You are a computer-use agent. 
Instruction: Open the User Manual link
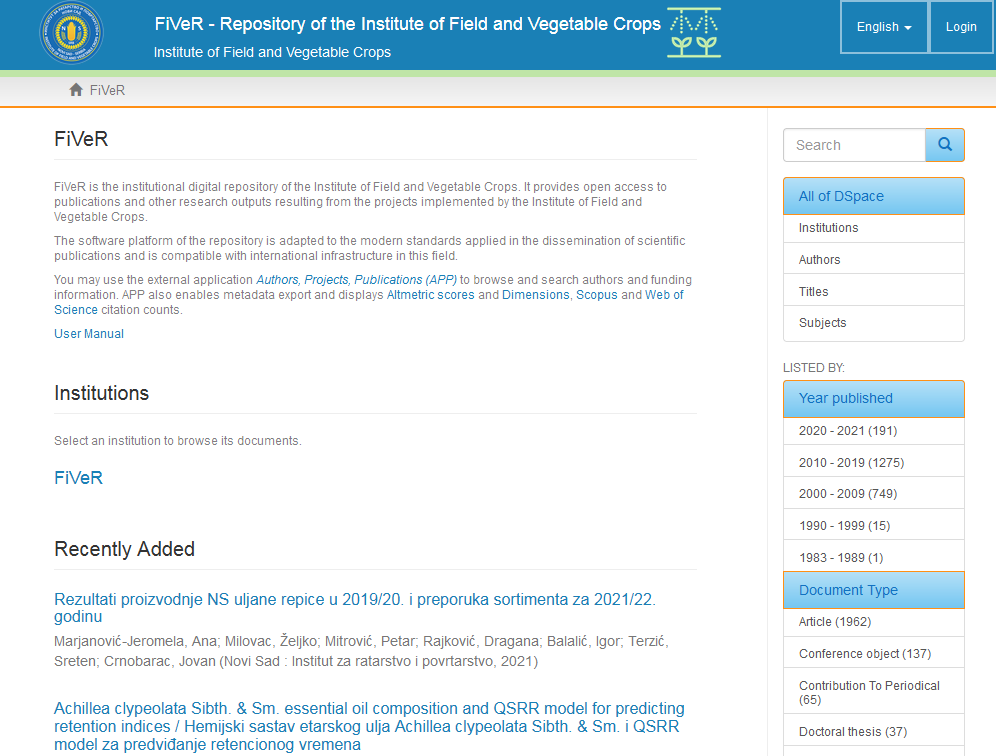point(89,334)
